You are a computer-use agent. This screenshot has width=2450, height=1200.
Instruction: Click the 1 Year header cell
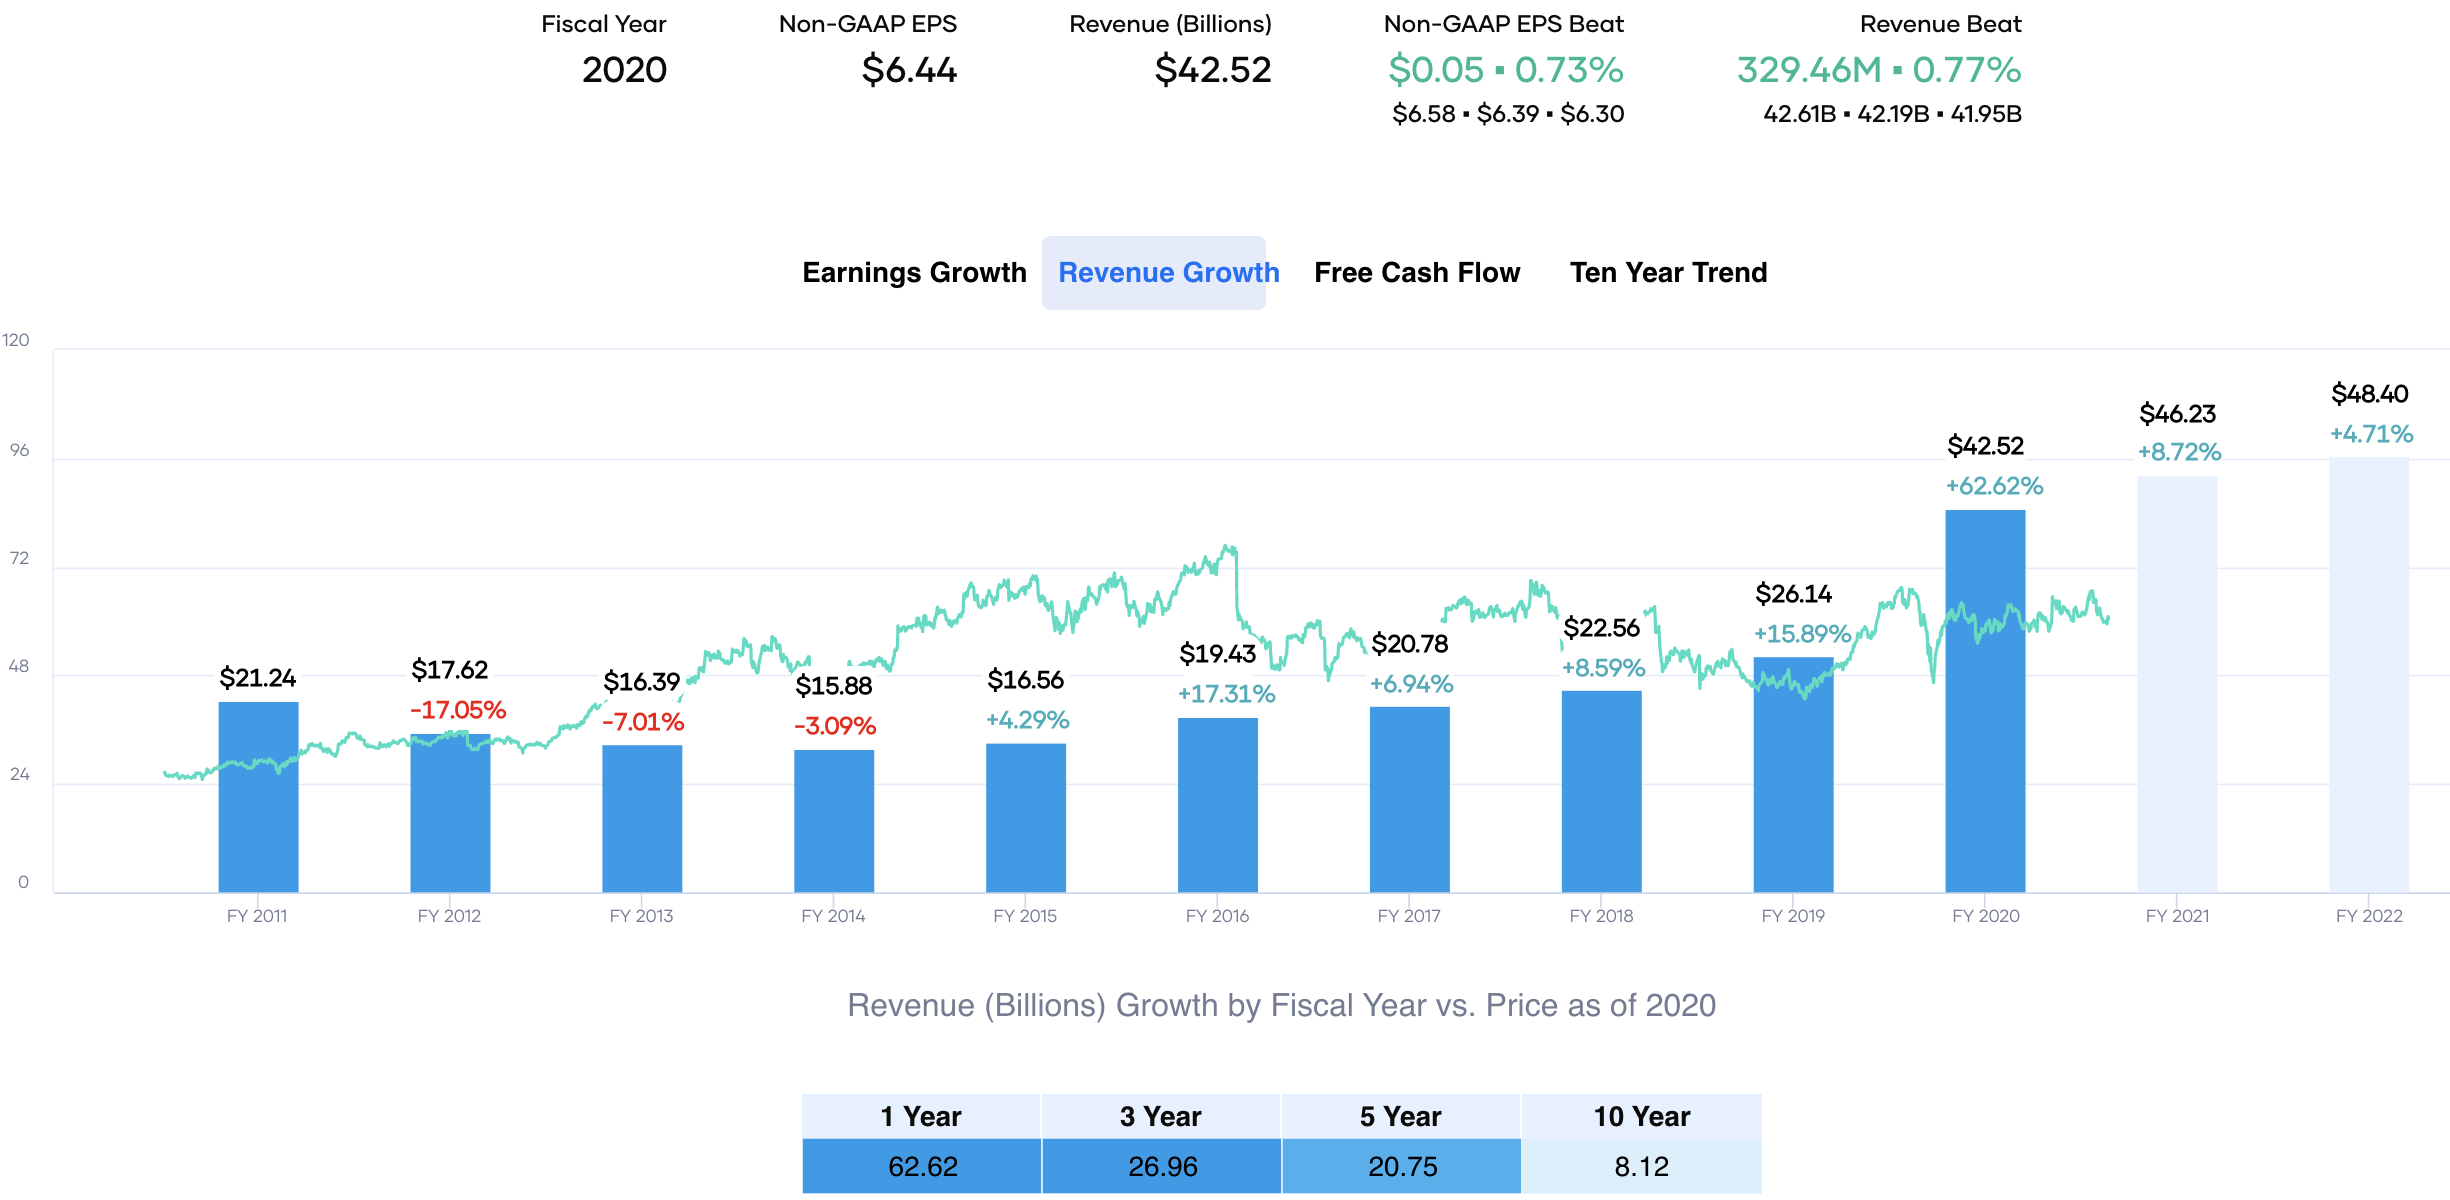(921, 1116)
